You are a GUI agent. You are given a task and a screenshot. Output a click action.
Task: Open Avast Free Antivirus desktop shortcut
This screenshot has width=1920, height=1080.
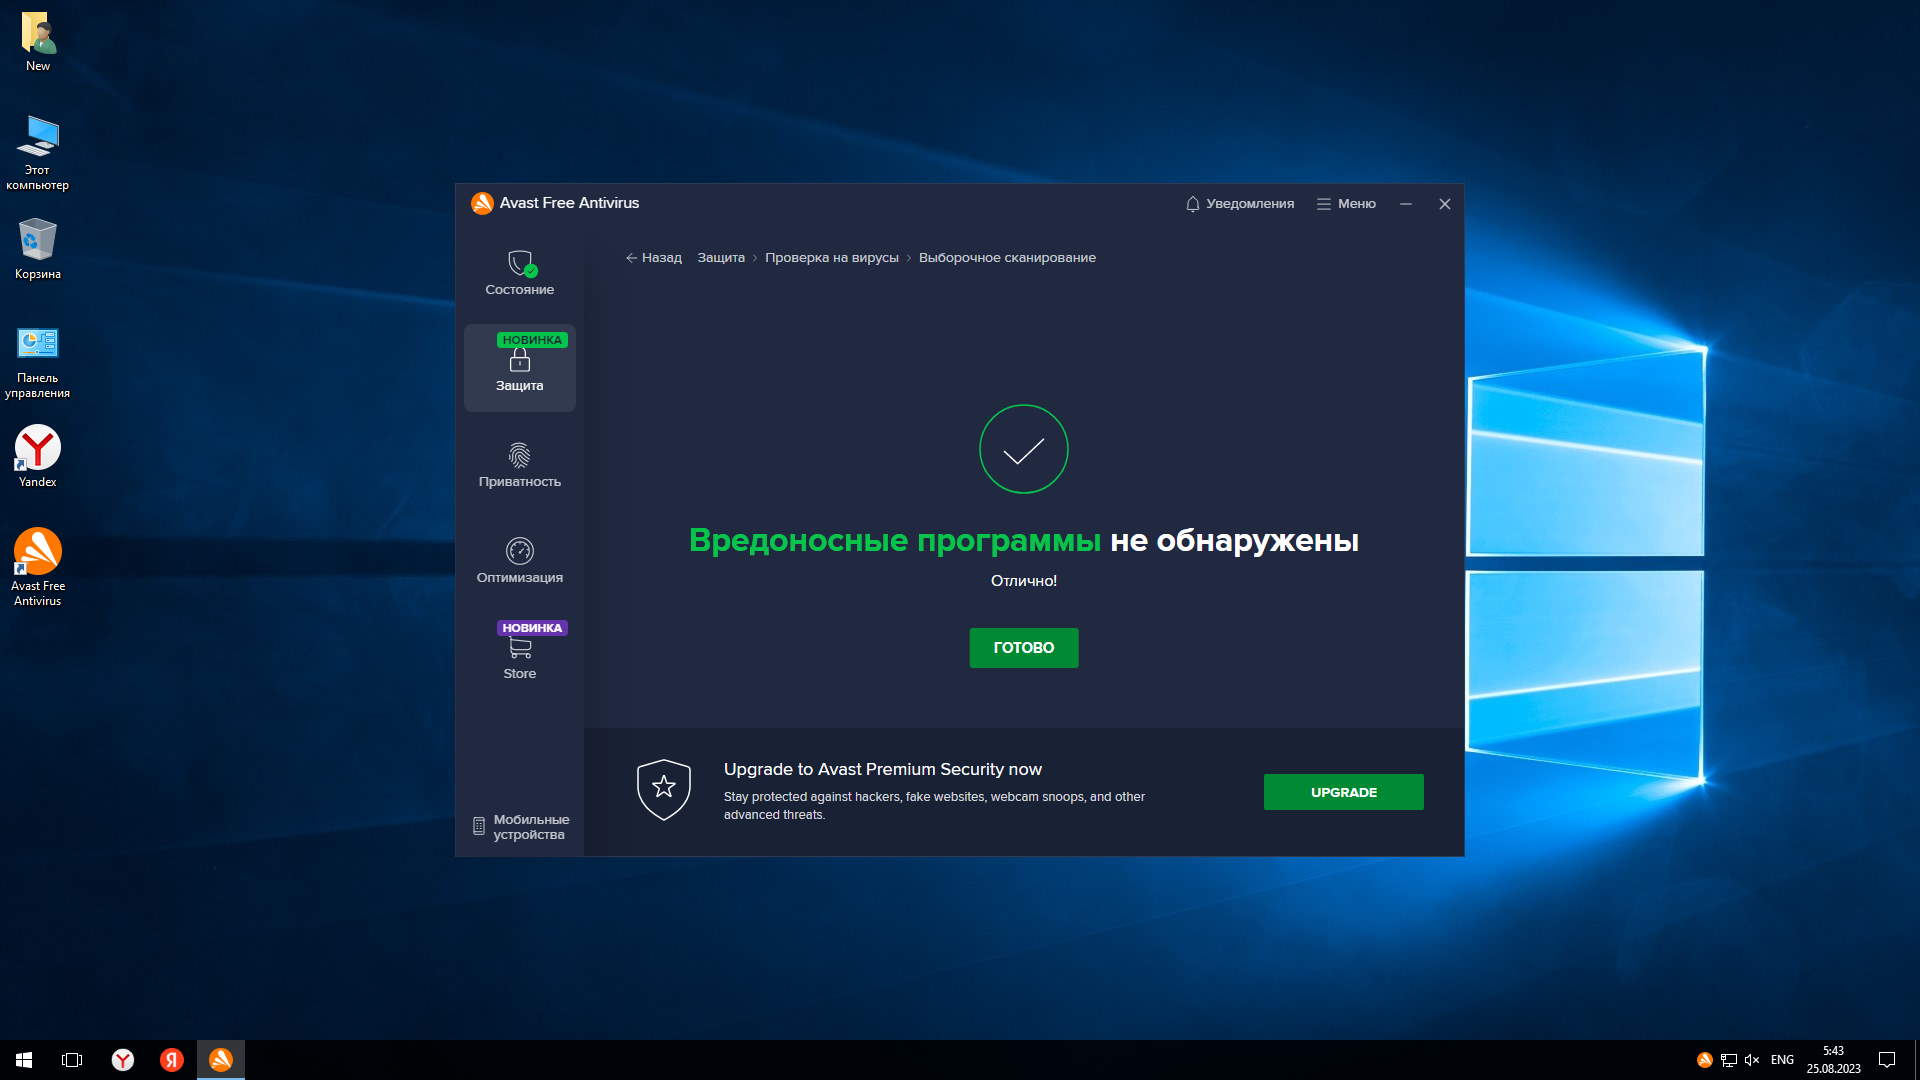[38, 552]
